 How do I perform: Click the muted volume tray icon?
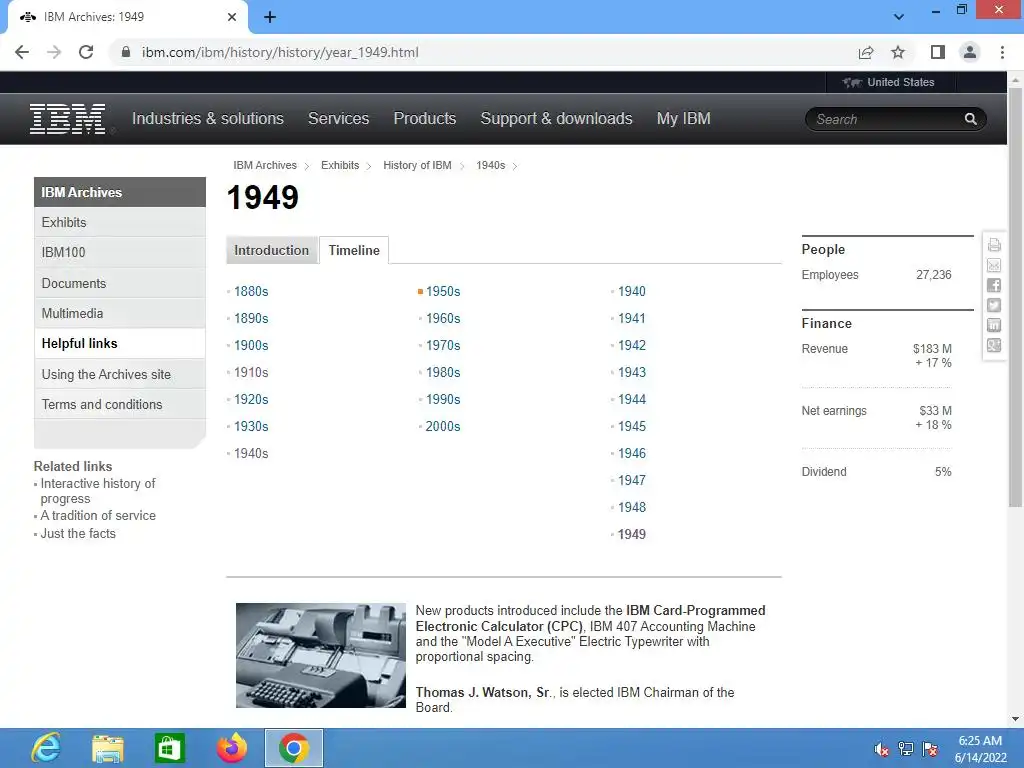882,749
